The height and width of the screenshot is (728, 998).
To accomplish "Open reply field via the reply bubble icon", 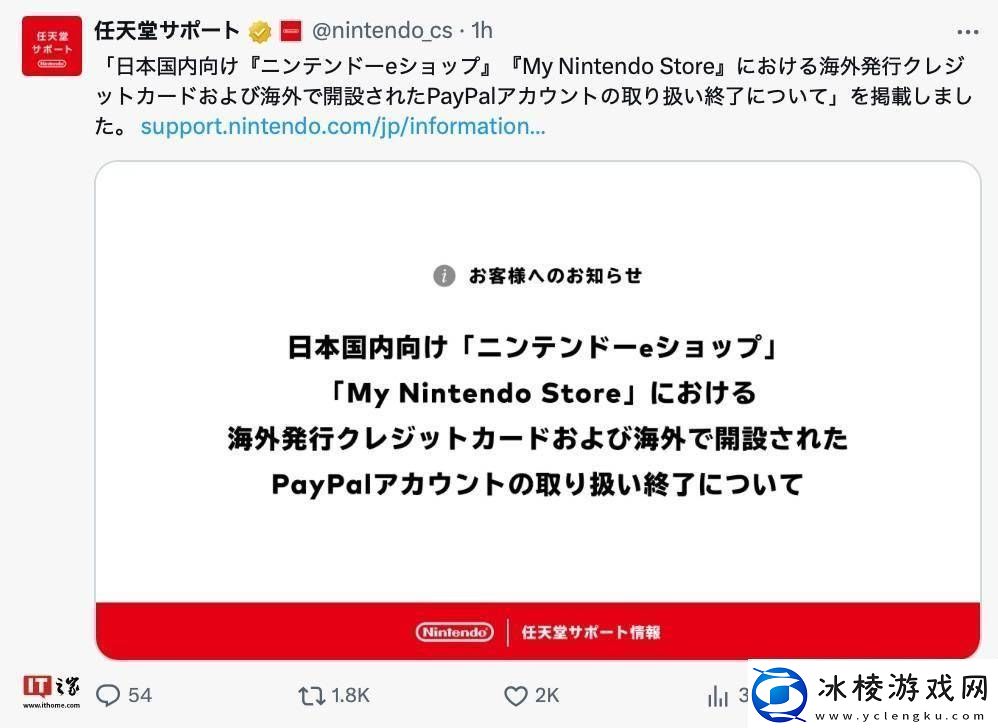I will point(110,695).
